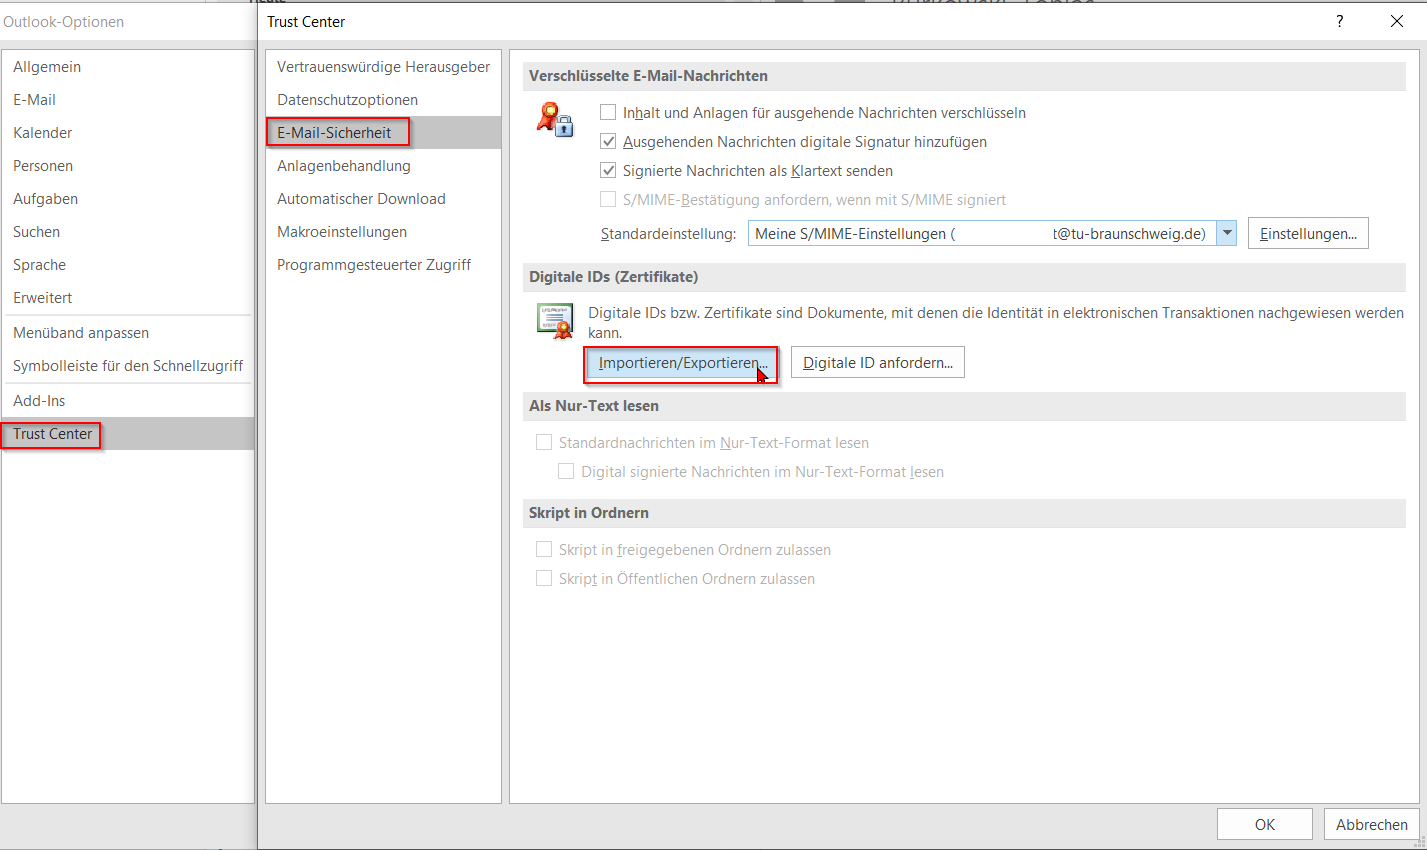Enable Inhalt und Anlagen verschlüsseln checkbox
1427x850 pixels.
(608, 112)
